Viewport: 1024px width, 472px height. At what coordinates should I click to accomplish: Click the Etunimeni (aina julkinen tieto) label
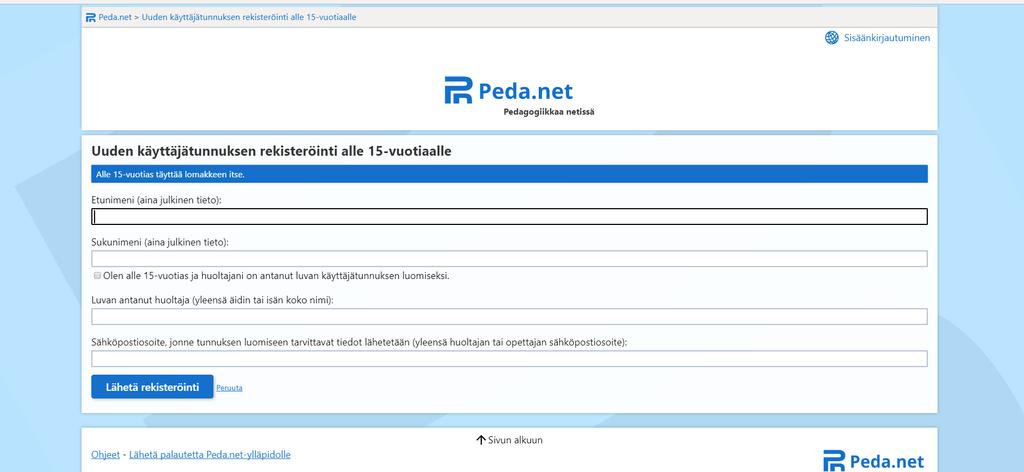point(157,200)
